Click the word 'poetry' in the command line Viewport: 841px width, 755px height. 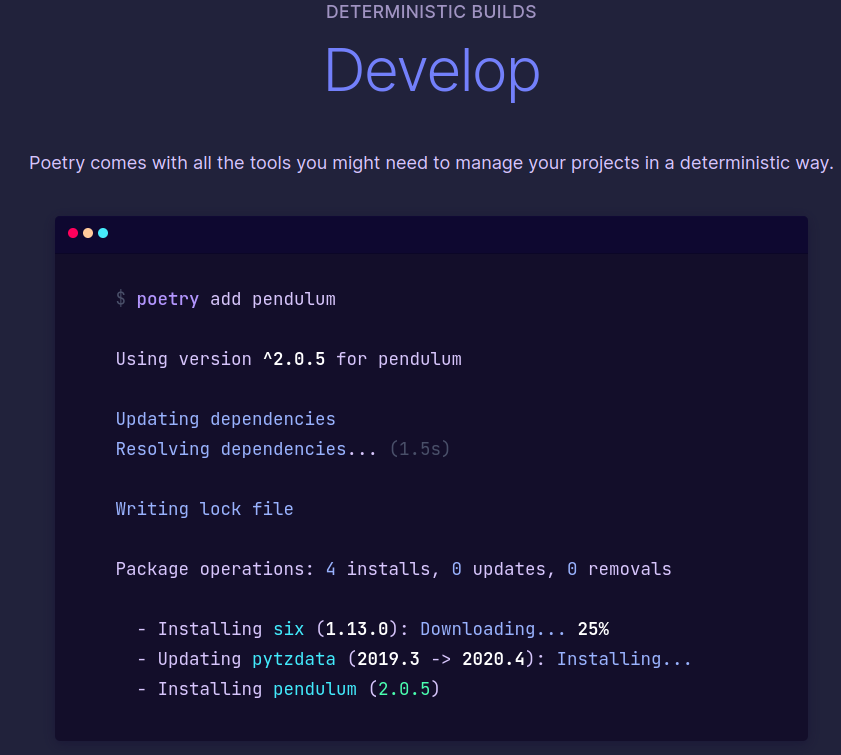[167, 299]
